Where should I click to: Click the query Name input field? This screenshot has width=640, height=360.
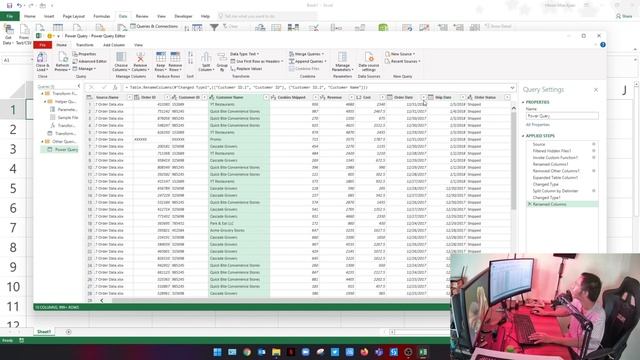[x=562, y=116]
